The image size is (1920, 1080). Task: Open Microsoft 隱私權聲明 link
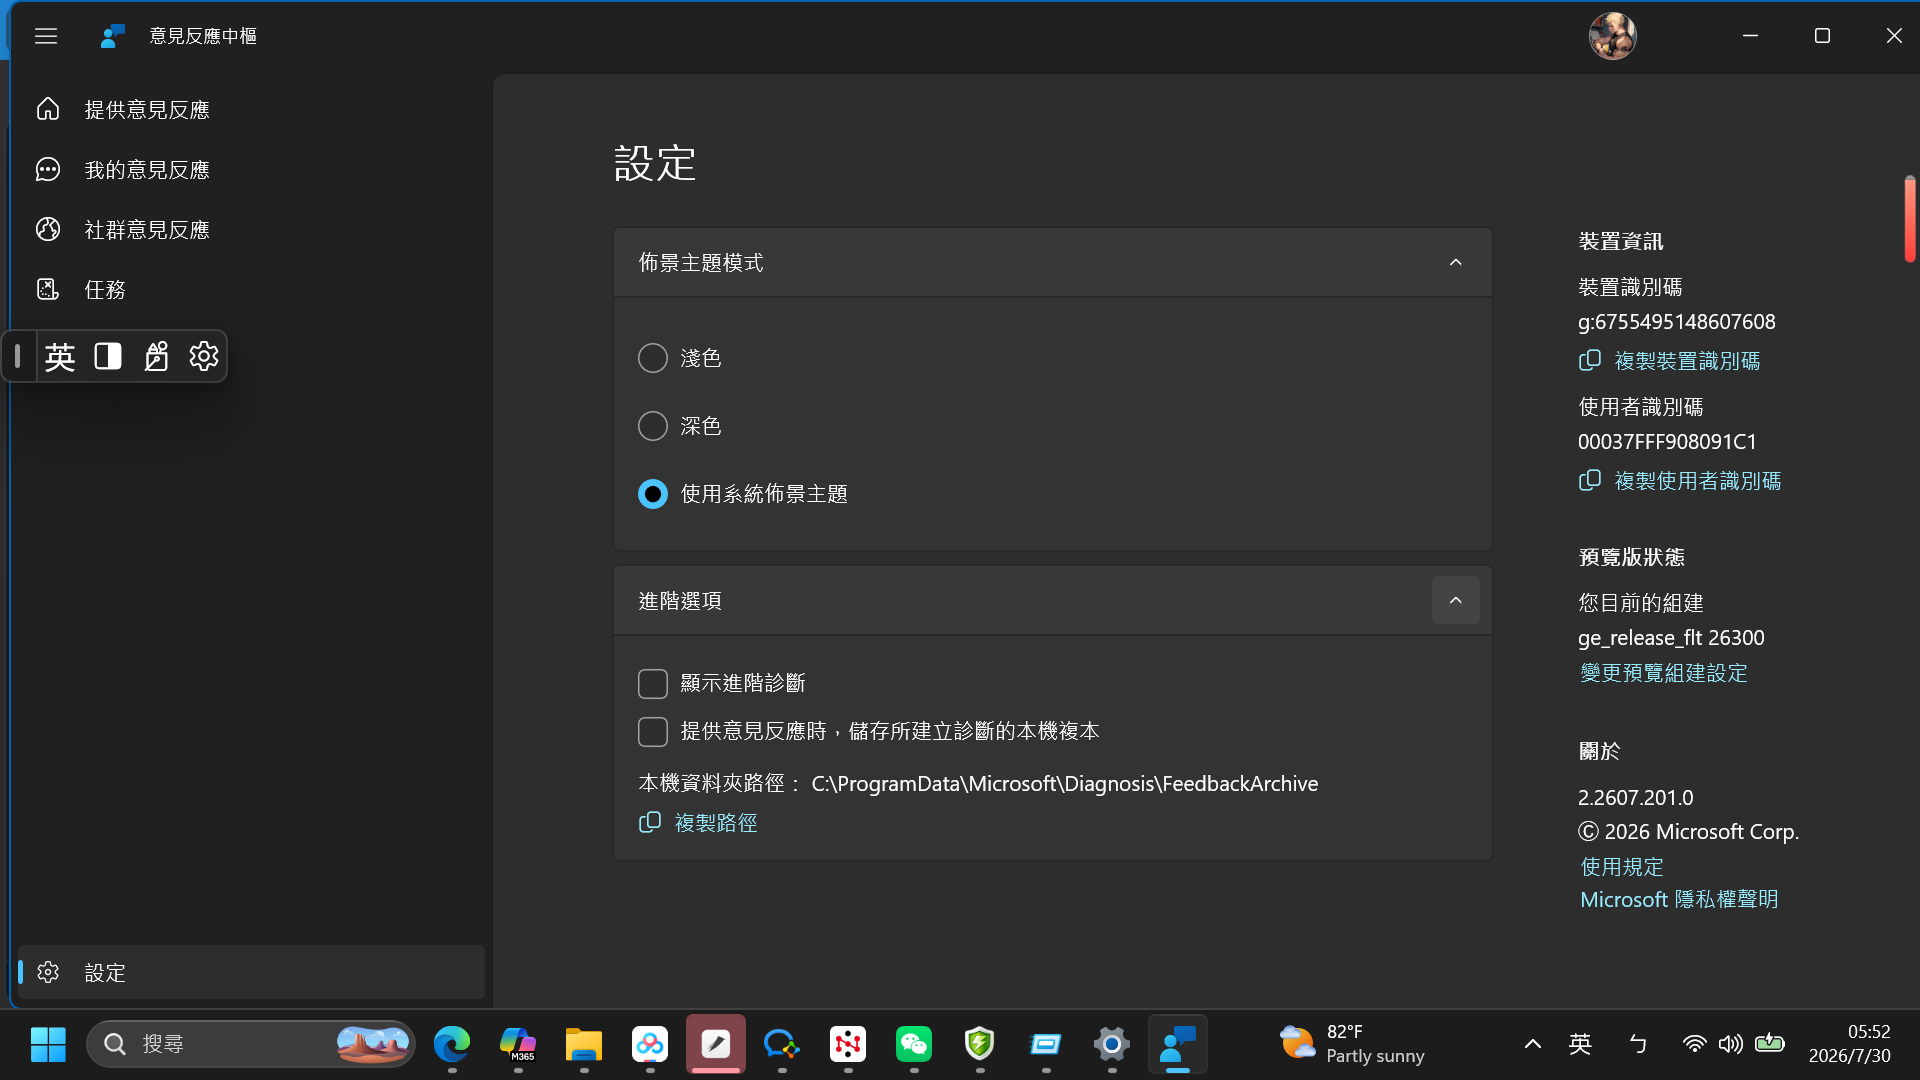[x=1679, y=899]
